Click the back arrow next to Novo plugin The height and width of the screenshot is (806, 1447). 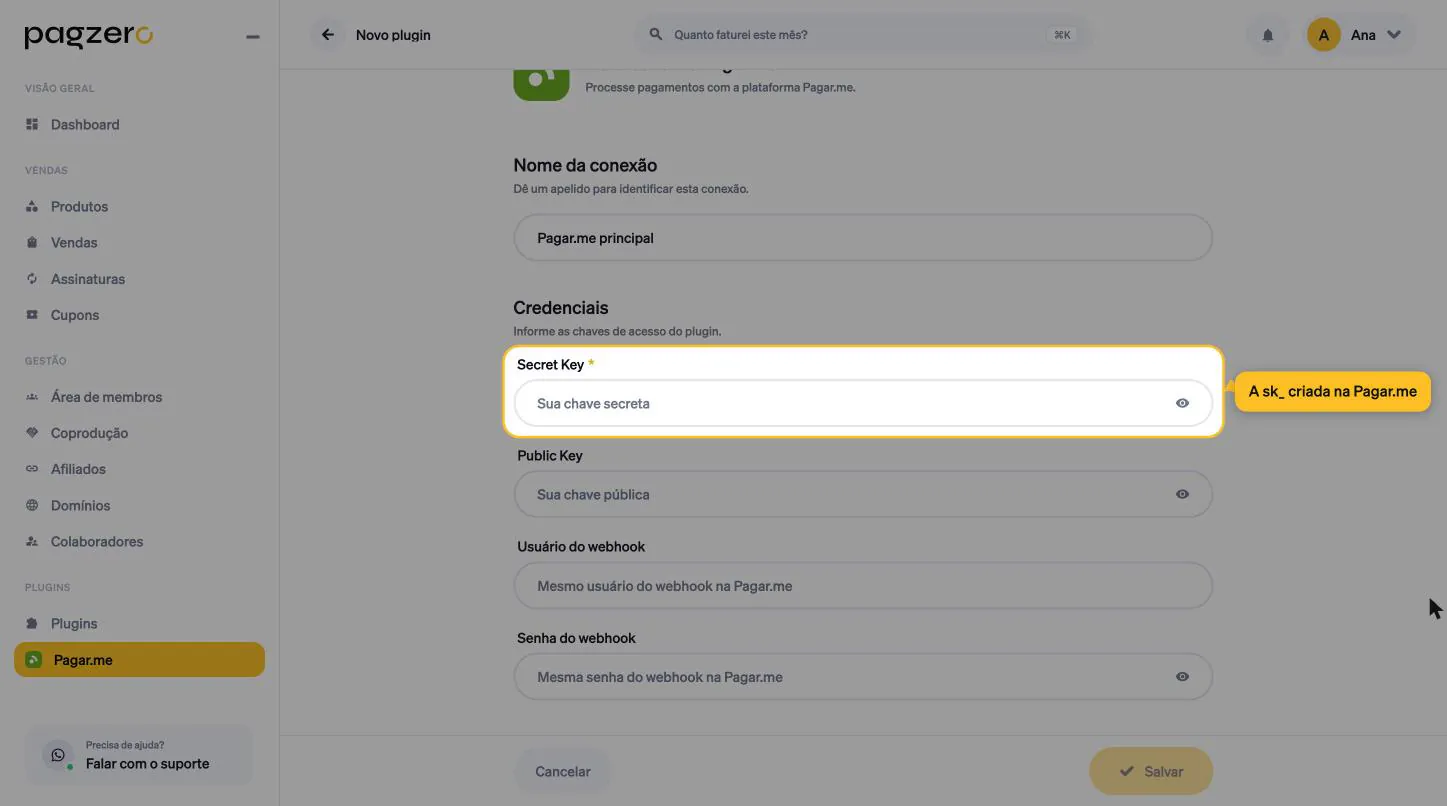(x=327, y=35)
